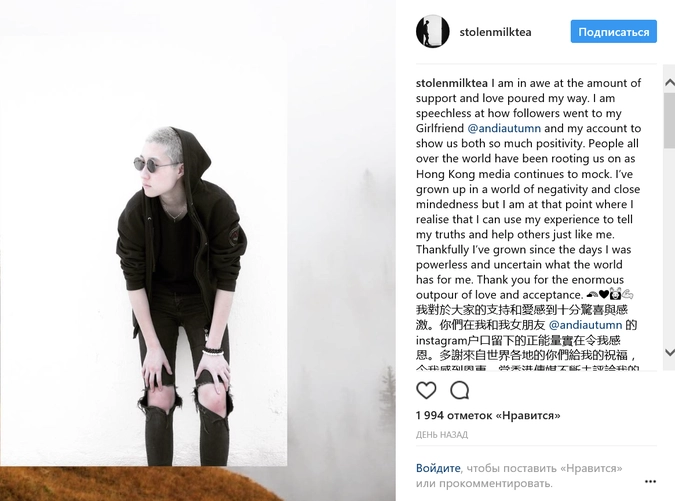Click the scrollbar track below thumb
Viewport: 675px width, 501px height.
669,247
